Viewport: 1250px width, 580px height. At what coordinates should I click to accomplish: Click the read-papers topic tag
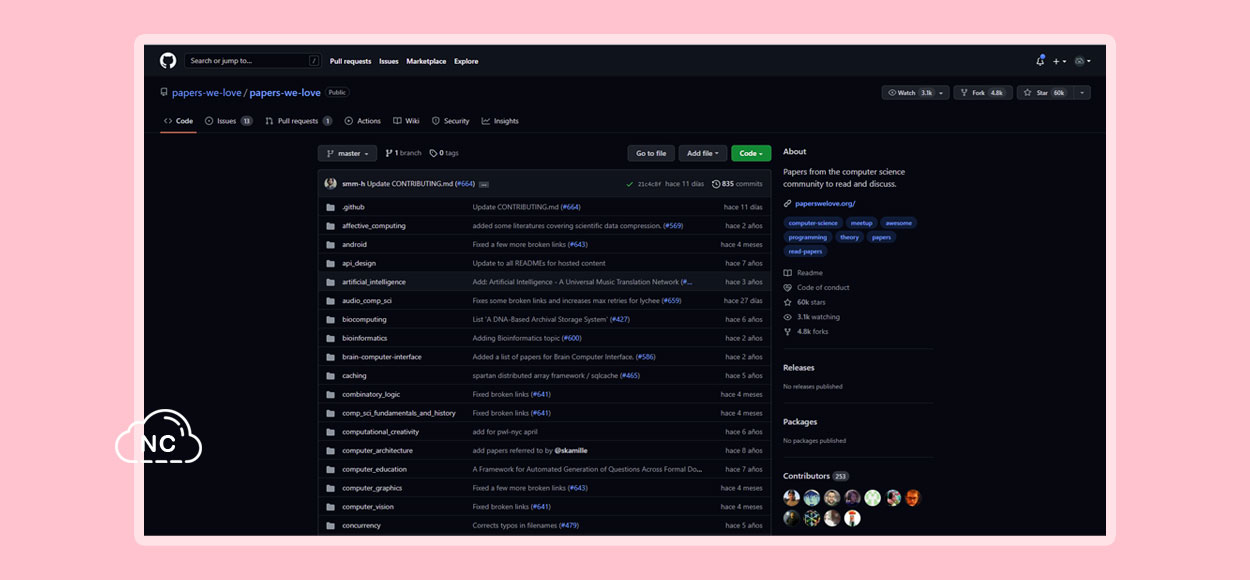coord(805,251)
